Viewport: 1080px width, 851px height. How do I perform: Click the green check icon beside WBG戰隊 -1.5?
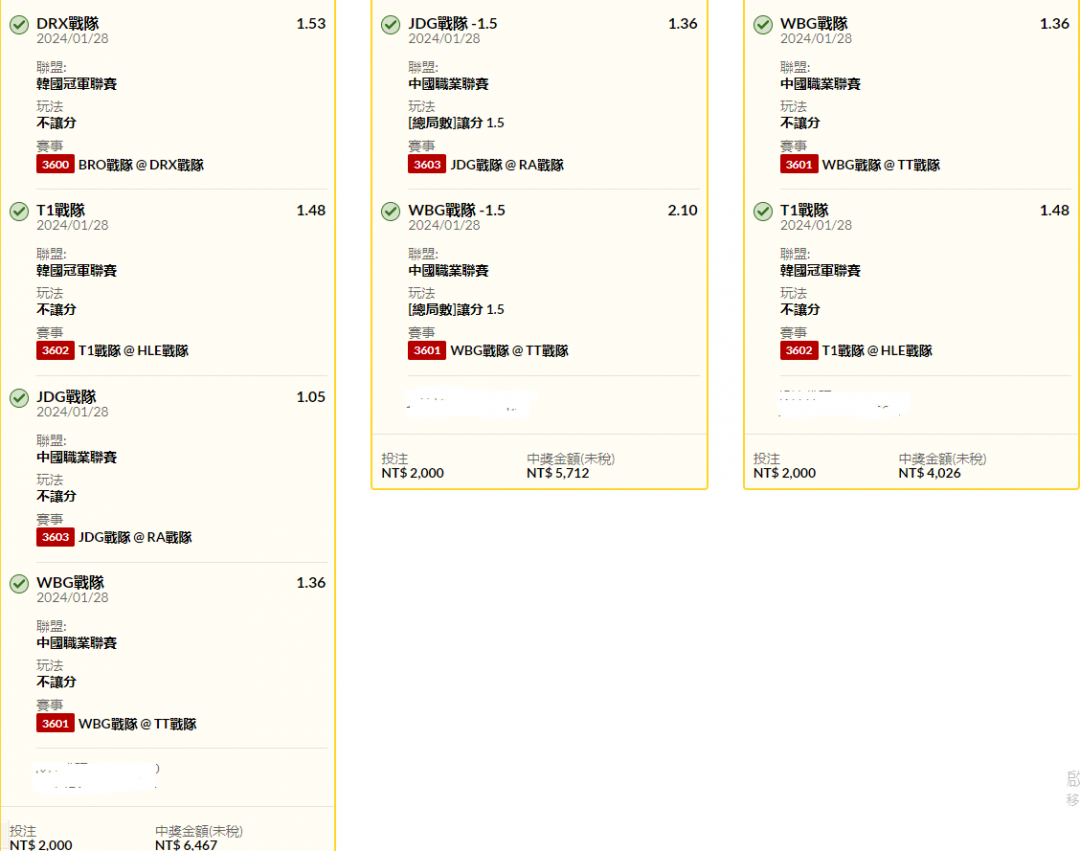(x=391, y=212)
